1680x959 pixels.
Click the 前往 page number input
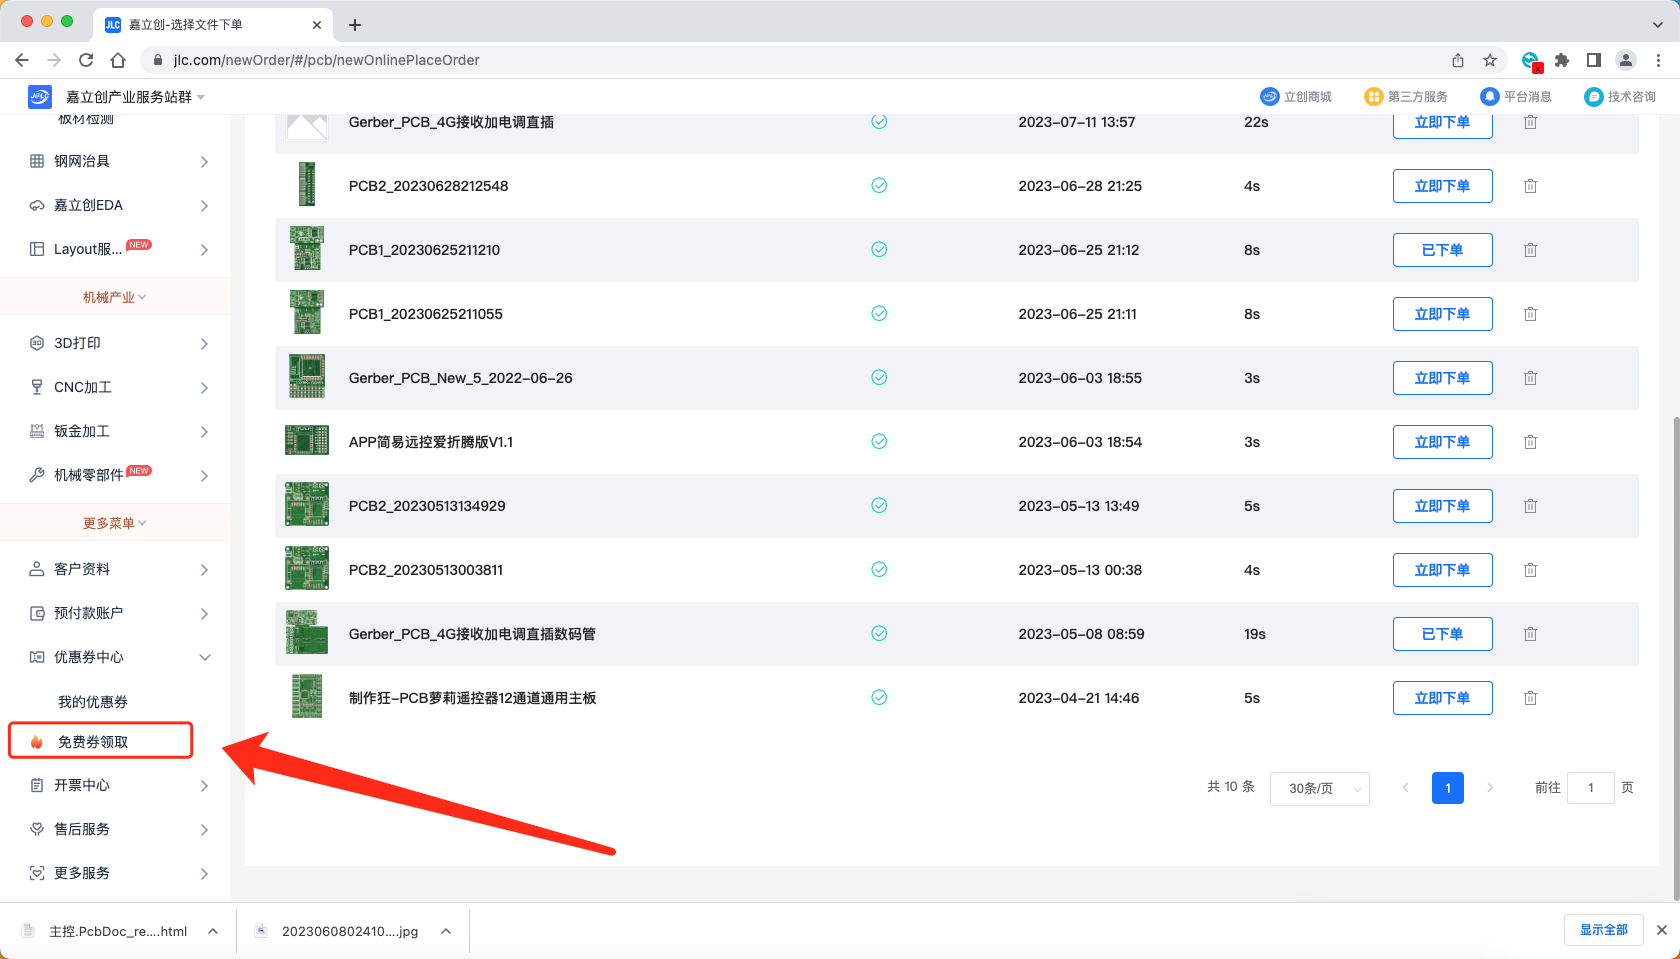click(x=1591, y=788)
